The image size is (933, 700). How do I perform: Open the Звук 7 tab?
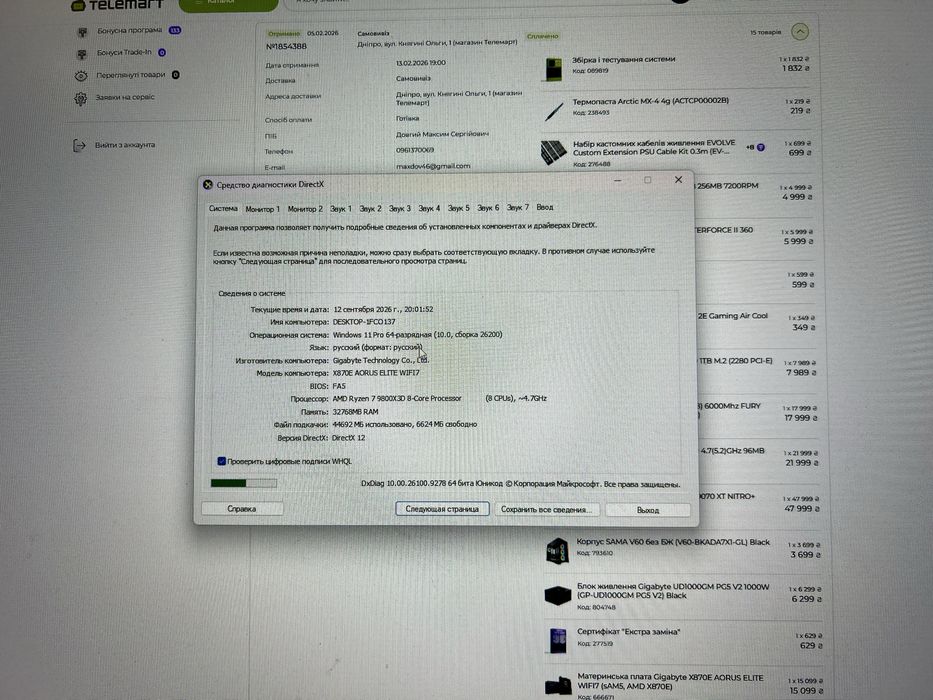click(x=518, y=208)
